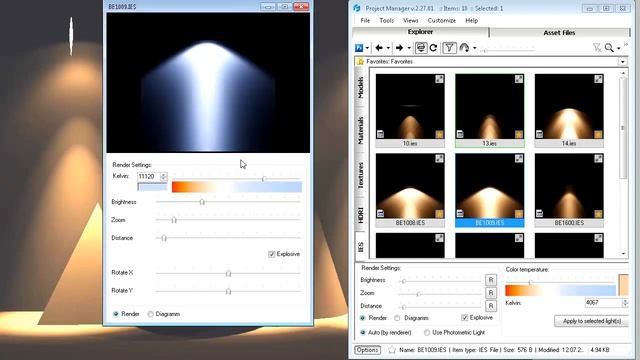This screenshot has height=360, width=640.
Task: Click the arch-shaped icon beside the Filter icon
Action: pos(464,48)
